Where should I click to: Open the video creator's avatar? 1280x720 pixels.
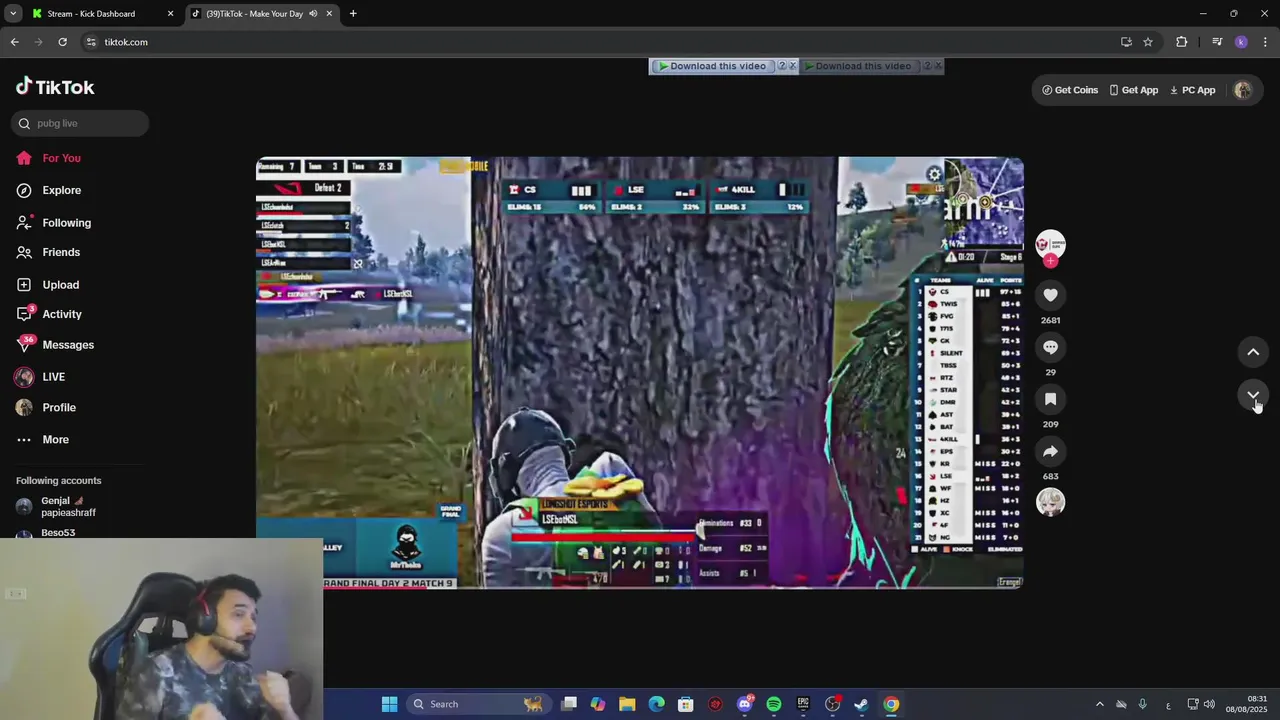[x=1050, y=244]
